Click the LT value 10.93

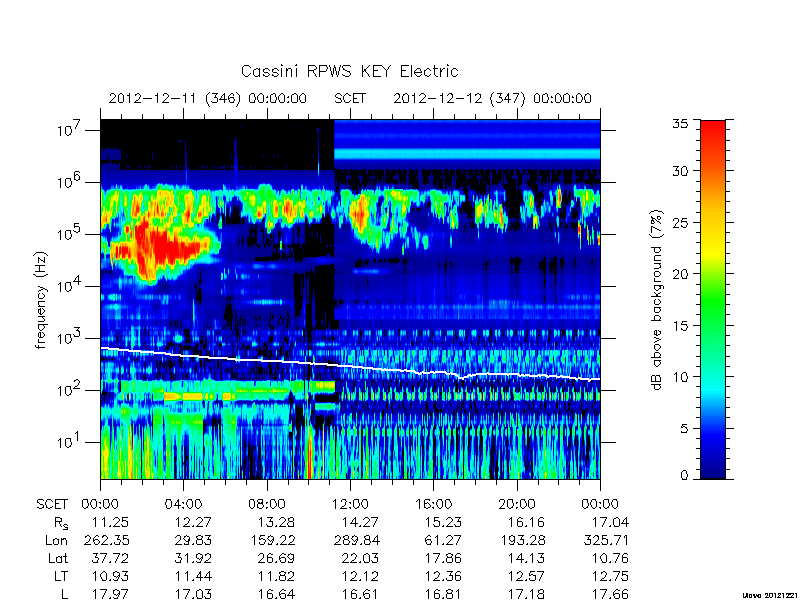click(x=110, y=576)
